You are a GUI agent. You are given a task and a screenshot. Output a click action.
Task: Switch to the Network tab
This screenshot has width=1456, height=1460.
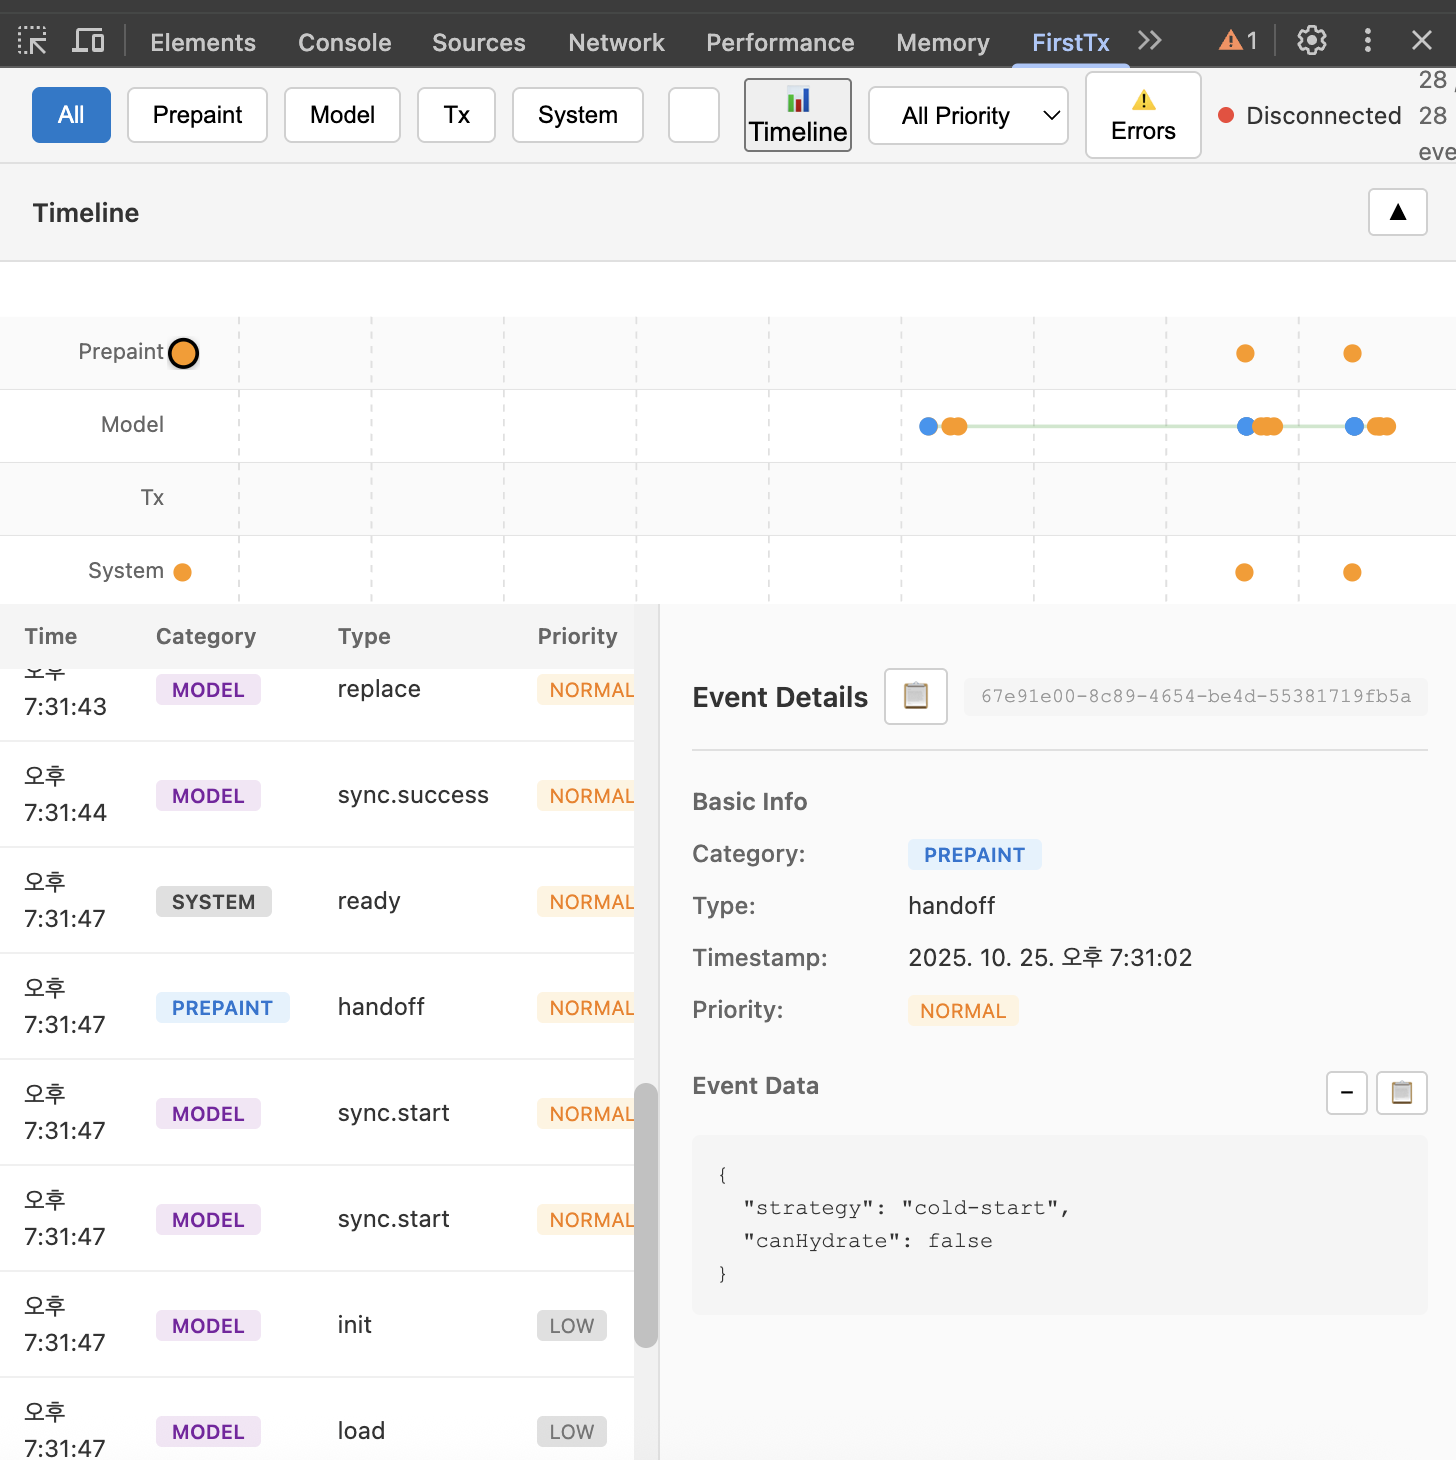tap(616, 42)
